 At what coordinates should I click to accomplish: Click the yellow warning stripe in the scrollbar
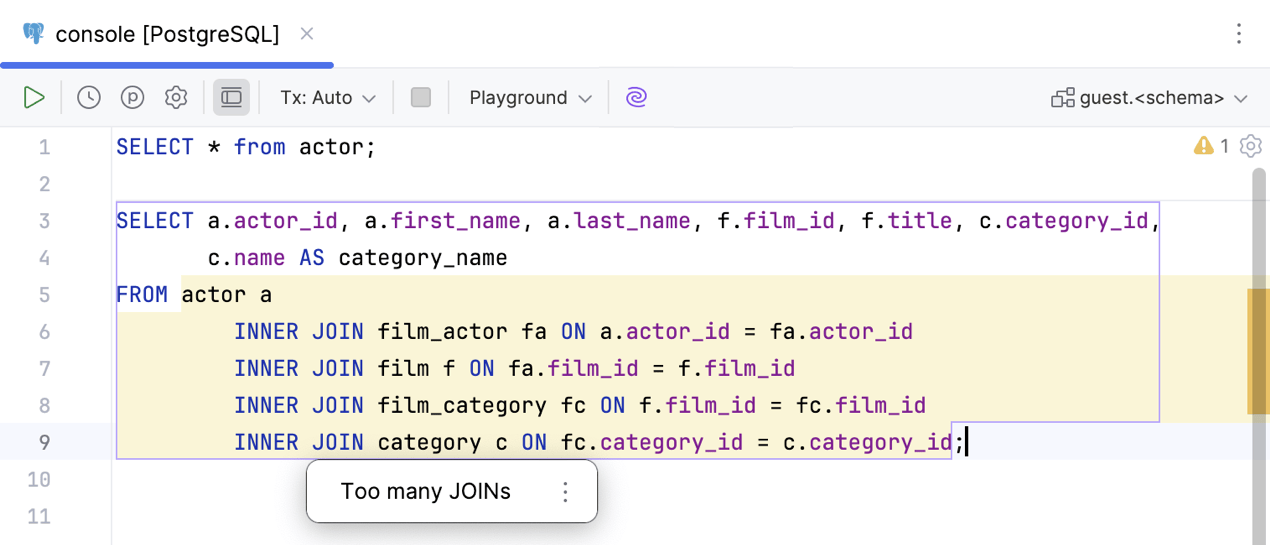click(1257, 351)
